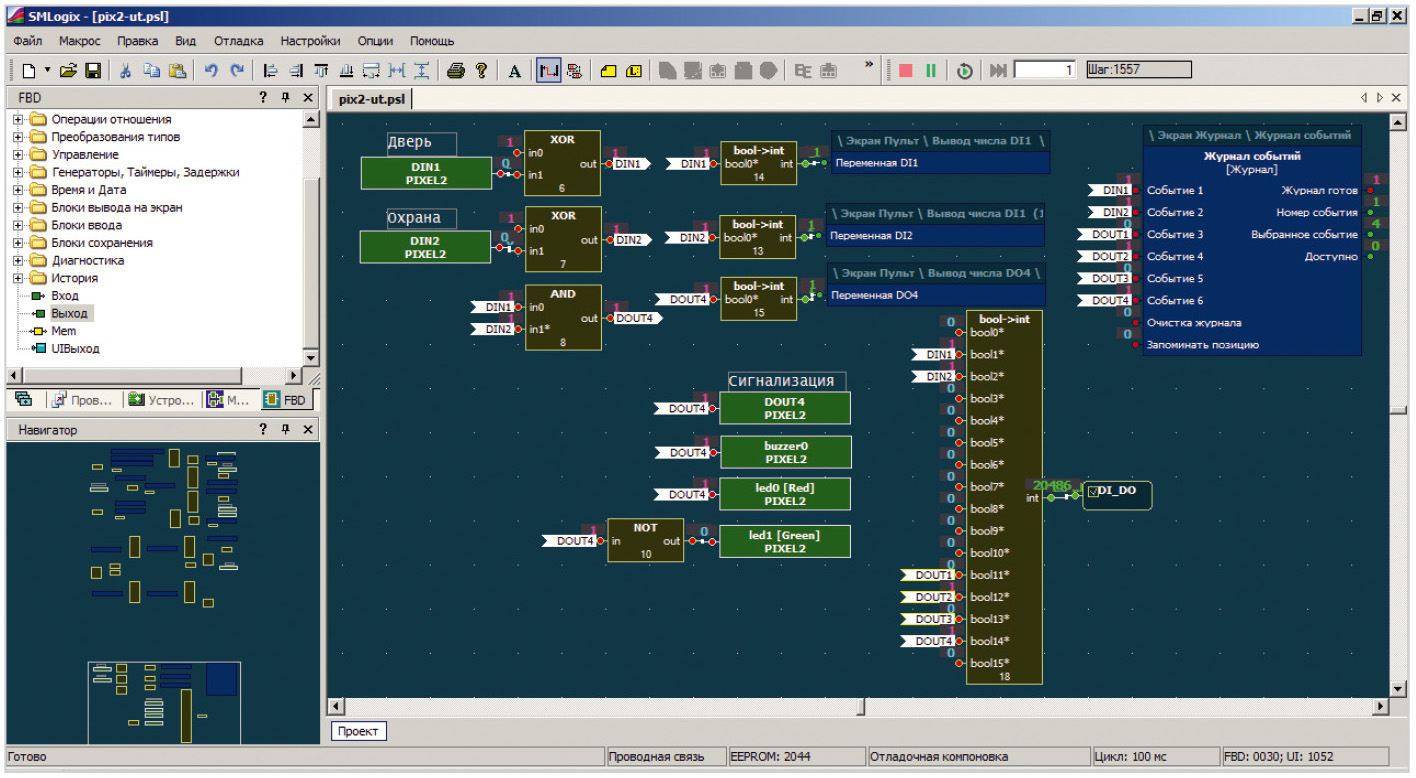
Task: Click the Undo arrow in toolbar
Action: [211, 71]
